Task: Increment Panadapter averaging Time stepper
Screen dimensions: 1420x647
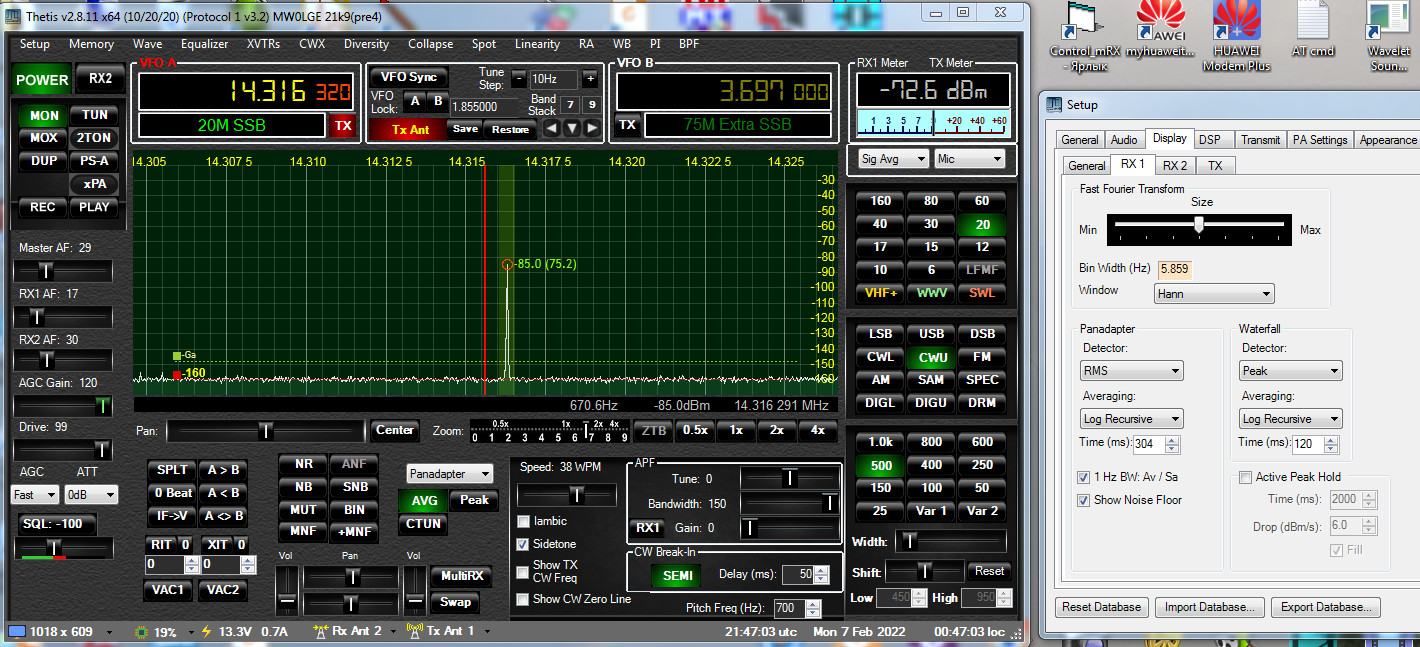Action: coord(1173,438)
